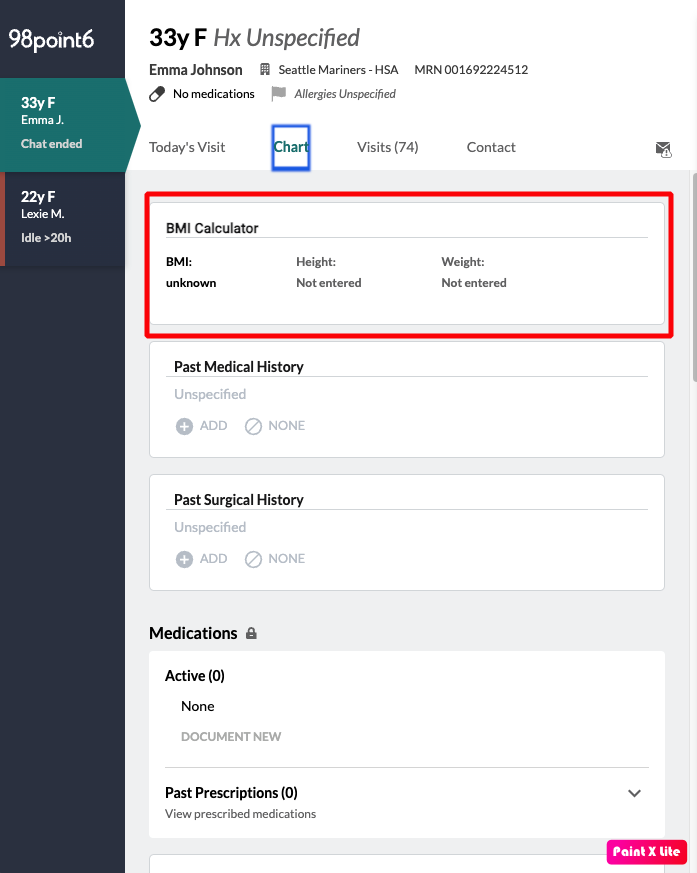The width and height of the screenshot is (697, 873).
Task: Mark Past Surgical History as None
Action: [275, 559]
